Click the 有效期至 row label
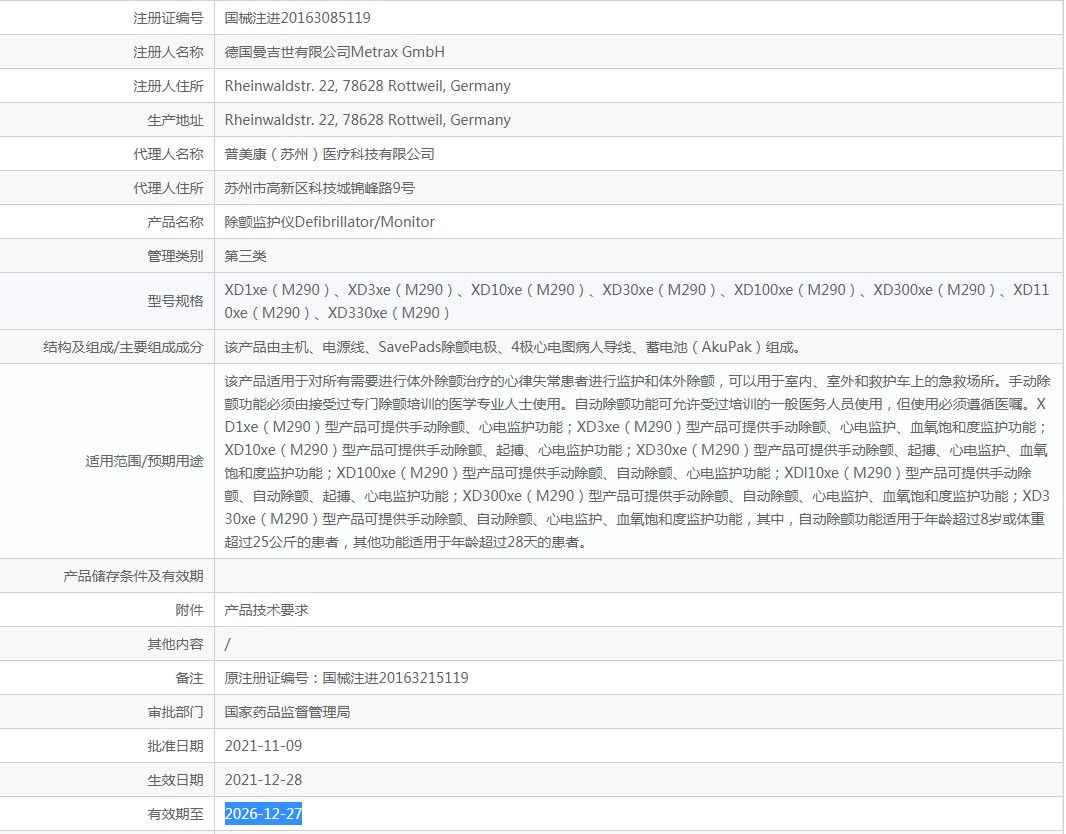 point(175,814)
